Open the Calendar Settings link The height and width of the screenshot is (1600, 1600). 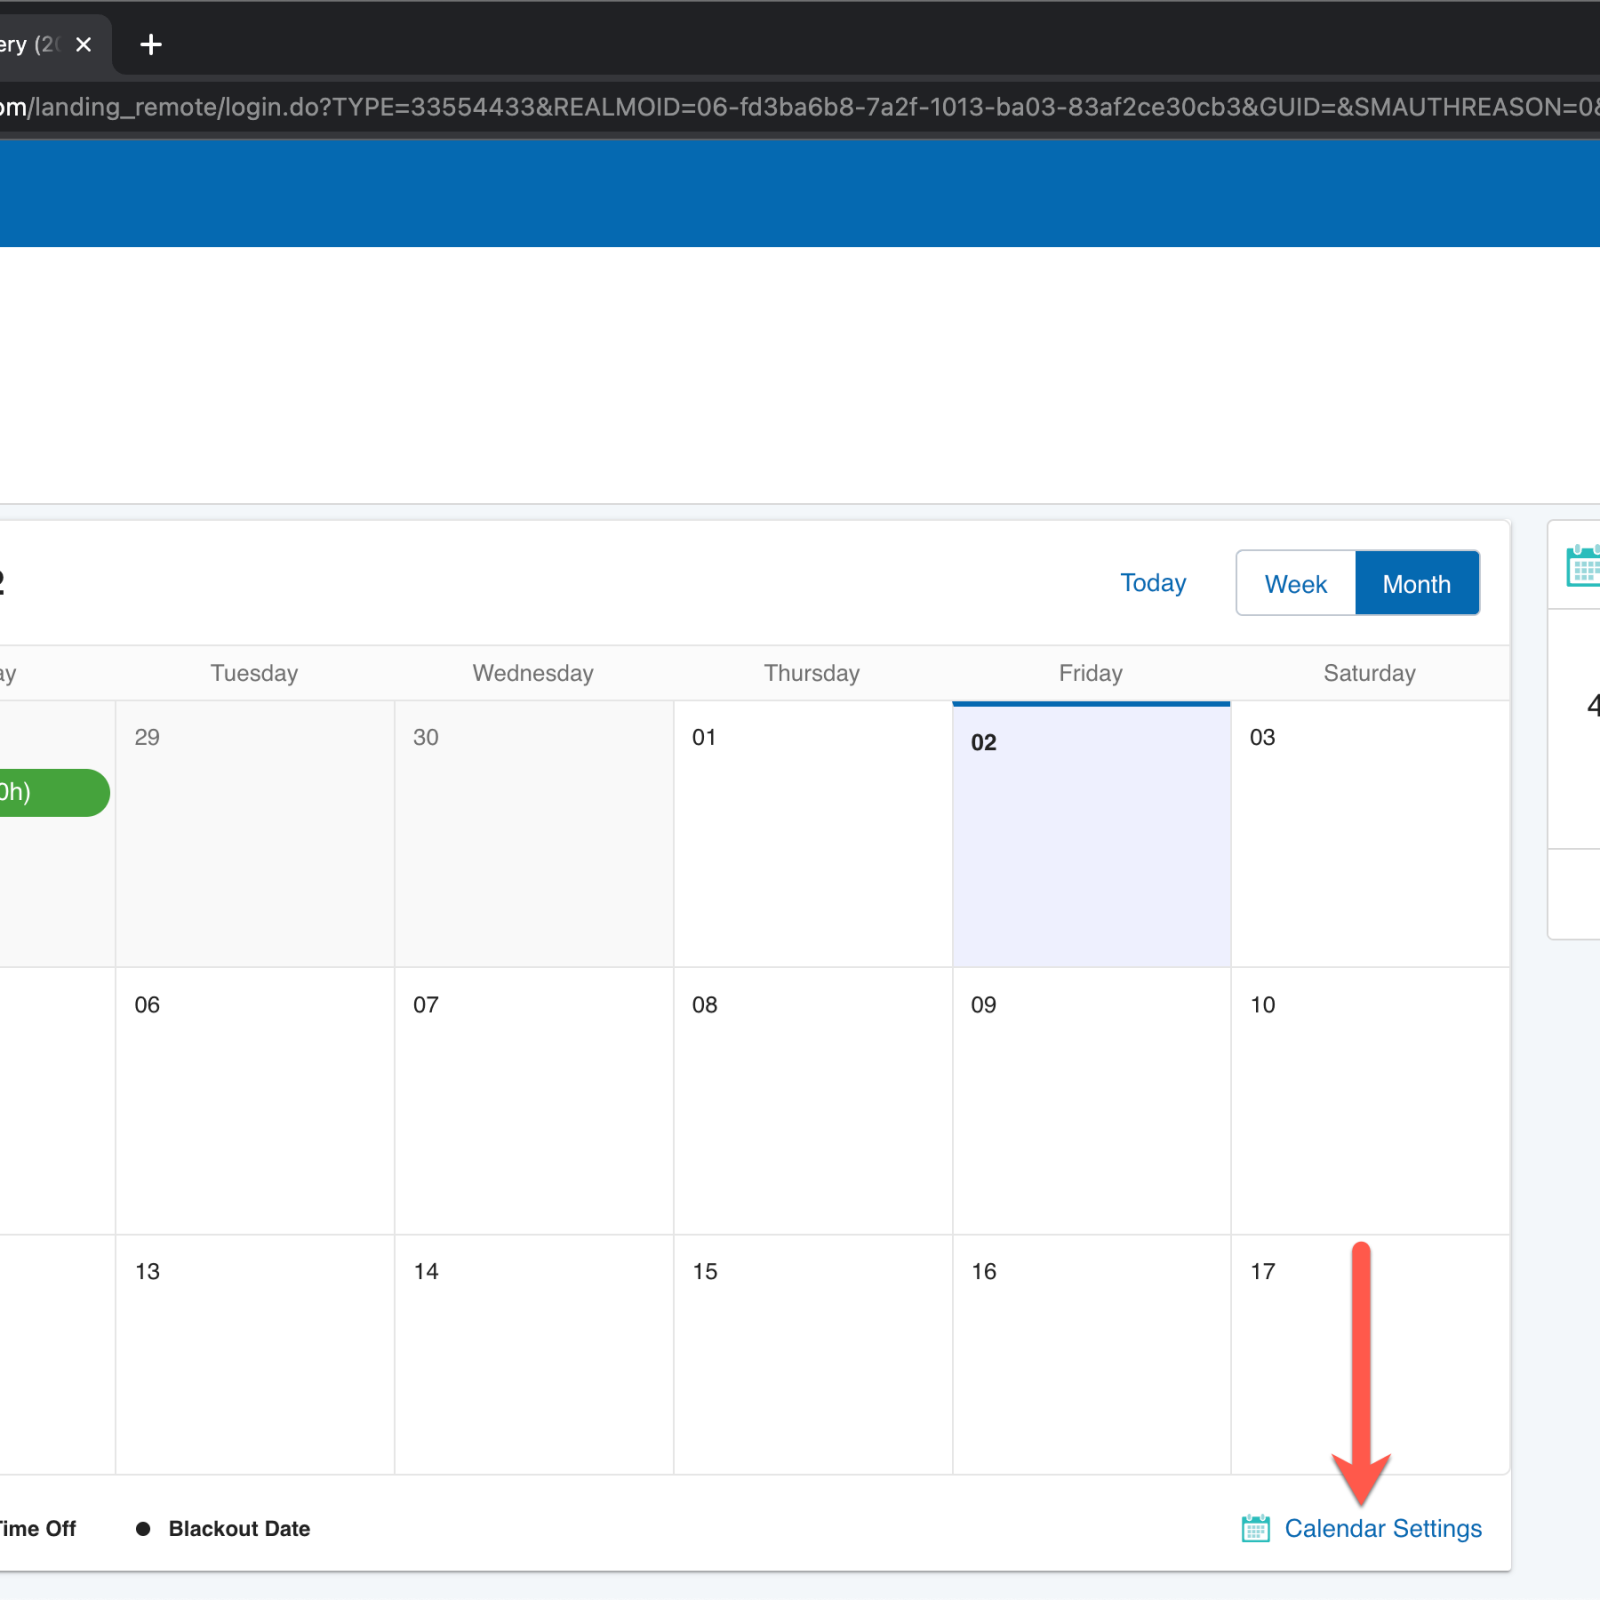(x=1382, y=1529)
